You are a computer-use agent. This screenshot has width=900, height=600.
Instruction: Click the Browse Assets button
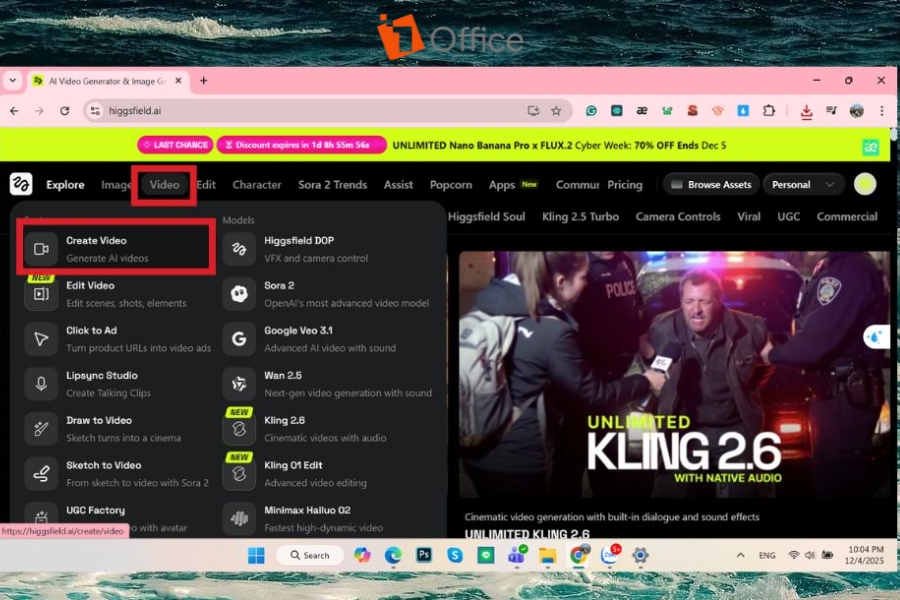(x=711, y=184)
